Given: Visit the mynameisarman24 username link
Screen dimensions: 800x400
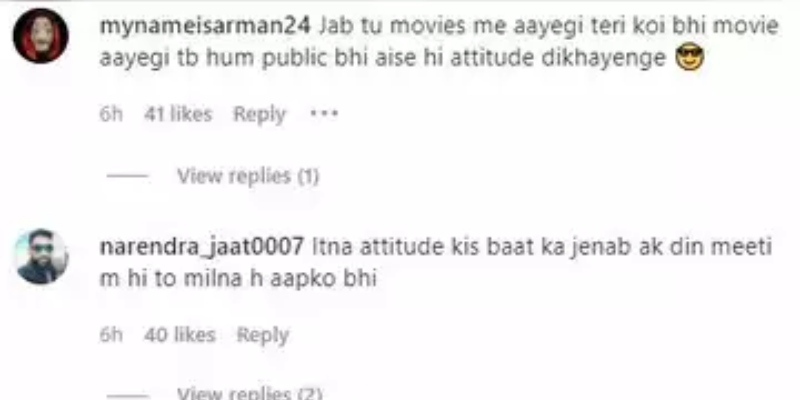Looking at the screenshot, I should click(x=205, y=26).
